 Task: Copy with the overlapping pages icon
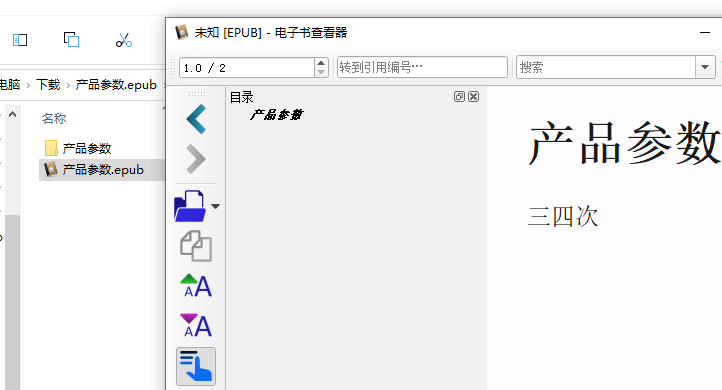click(196, 246)
